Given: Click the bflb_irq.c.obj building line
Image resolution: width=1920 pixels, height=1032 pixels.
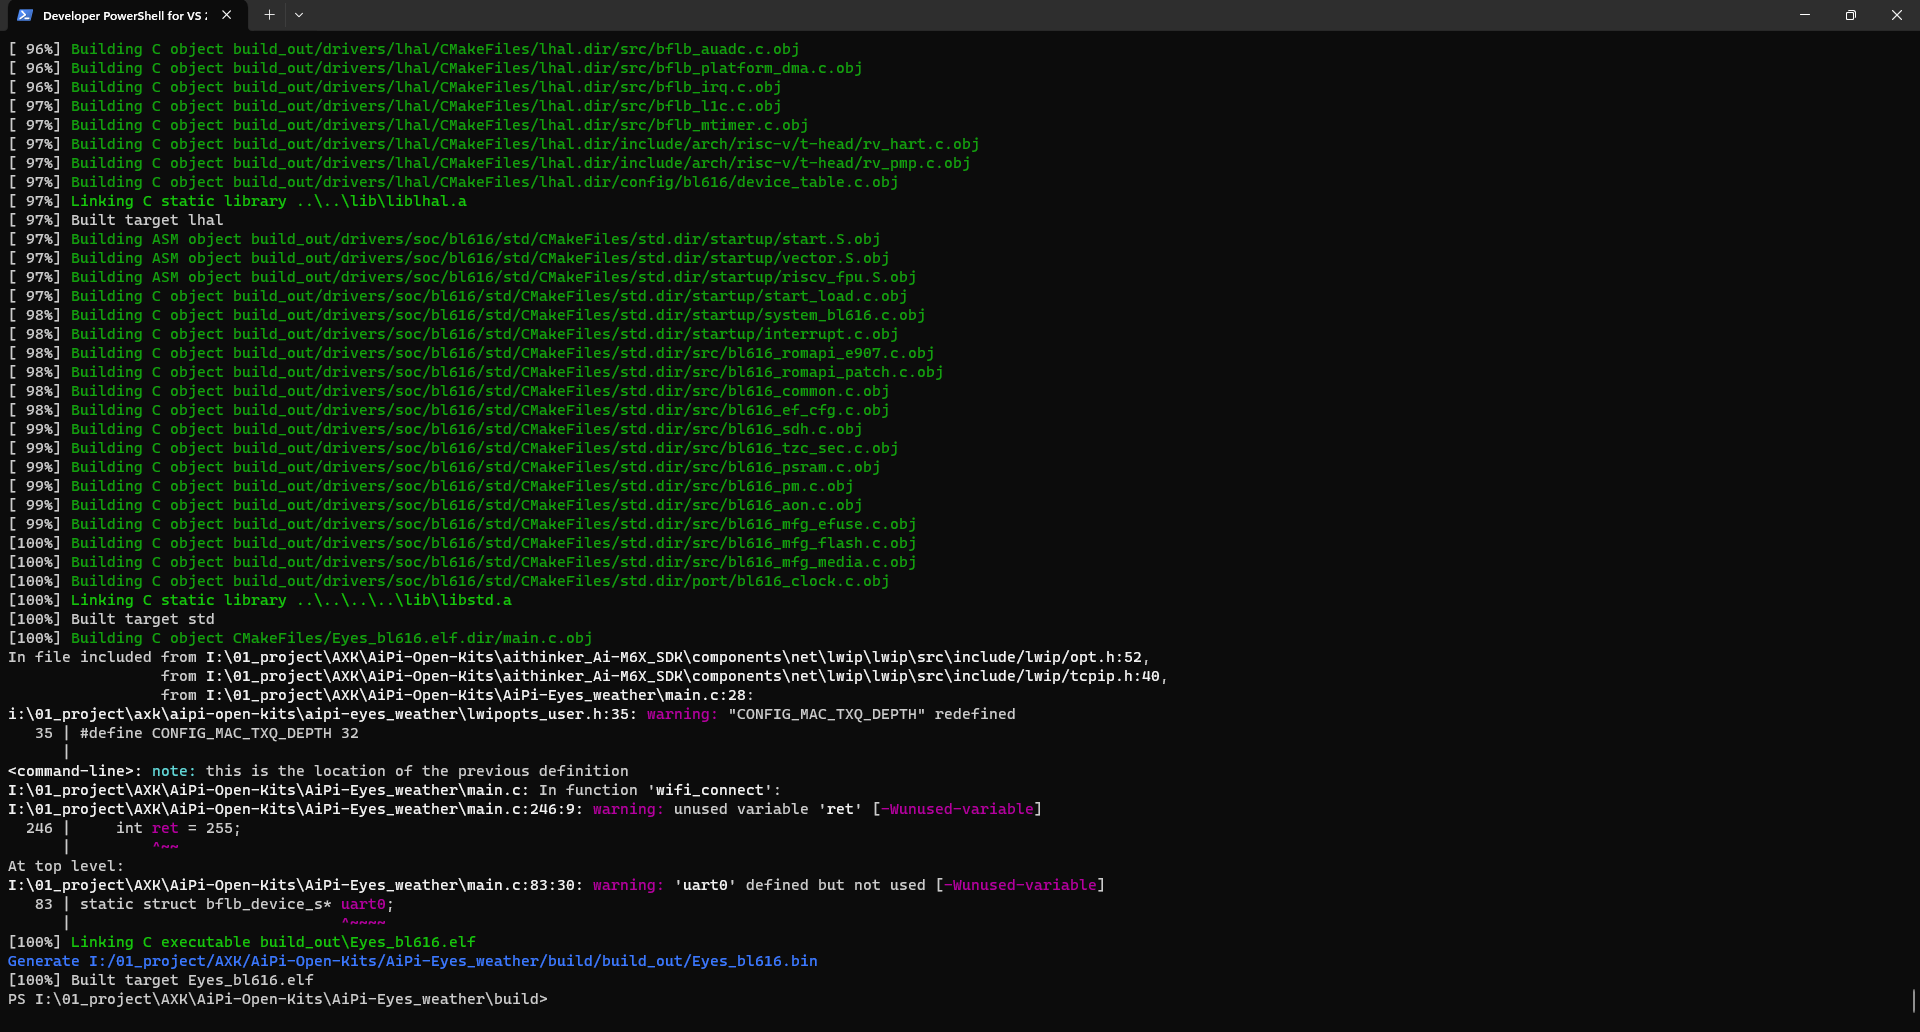Looking at the screenshot, I should point(395,87).
